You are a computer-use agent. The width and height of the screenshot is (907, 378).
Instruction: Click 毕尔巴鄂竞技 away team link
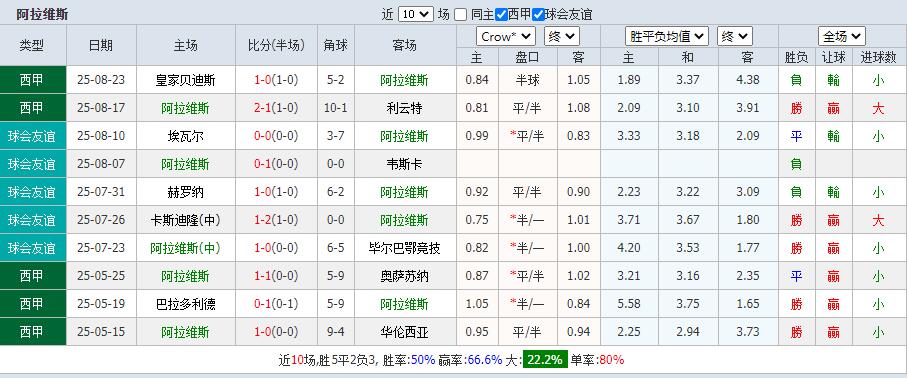coord(405,248)
